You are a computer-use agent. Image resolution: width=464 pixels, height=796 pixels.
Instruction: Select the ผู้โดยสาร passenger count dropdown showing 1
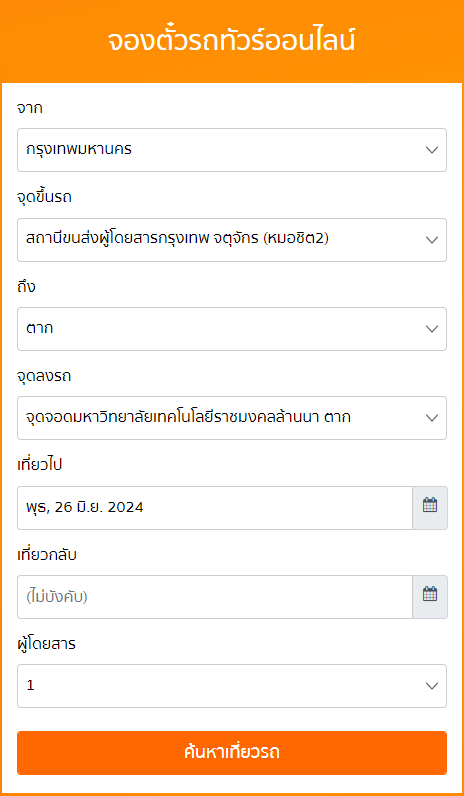(x=232, y=686)
